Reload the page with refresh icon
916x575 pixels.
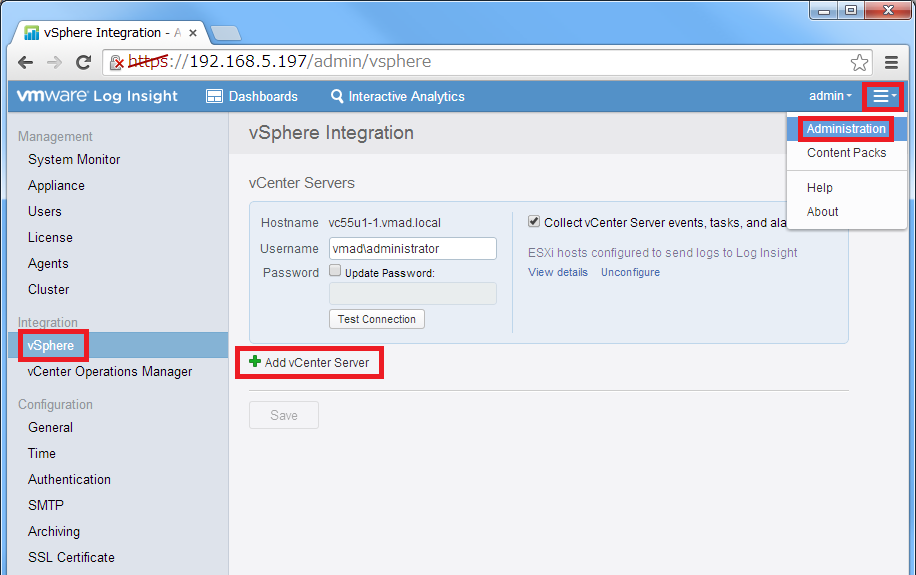pyautogui.click(x=84, y=62)
